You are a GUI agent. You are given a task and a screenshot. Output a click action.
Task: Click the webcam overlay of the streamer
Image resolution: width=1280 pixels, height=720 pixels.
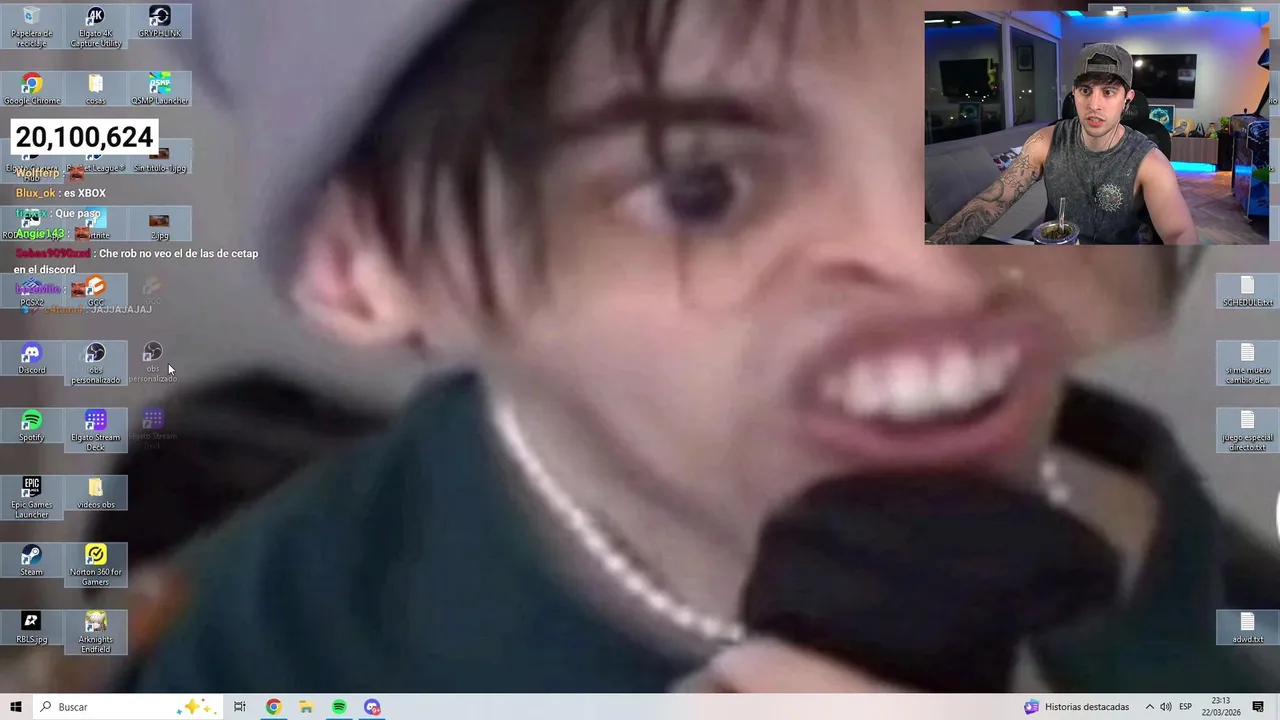[x=1097, y=128]
